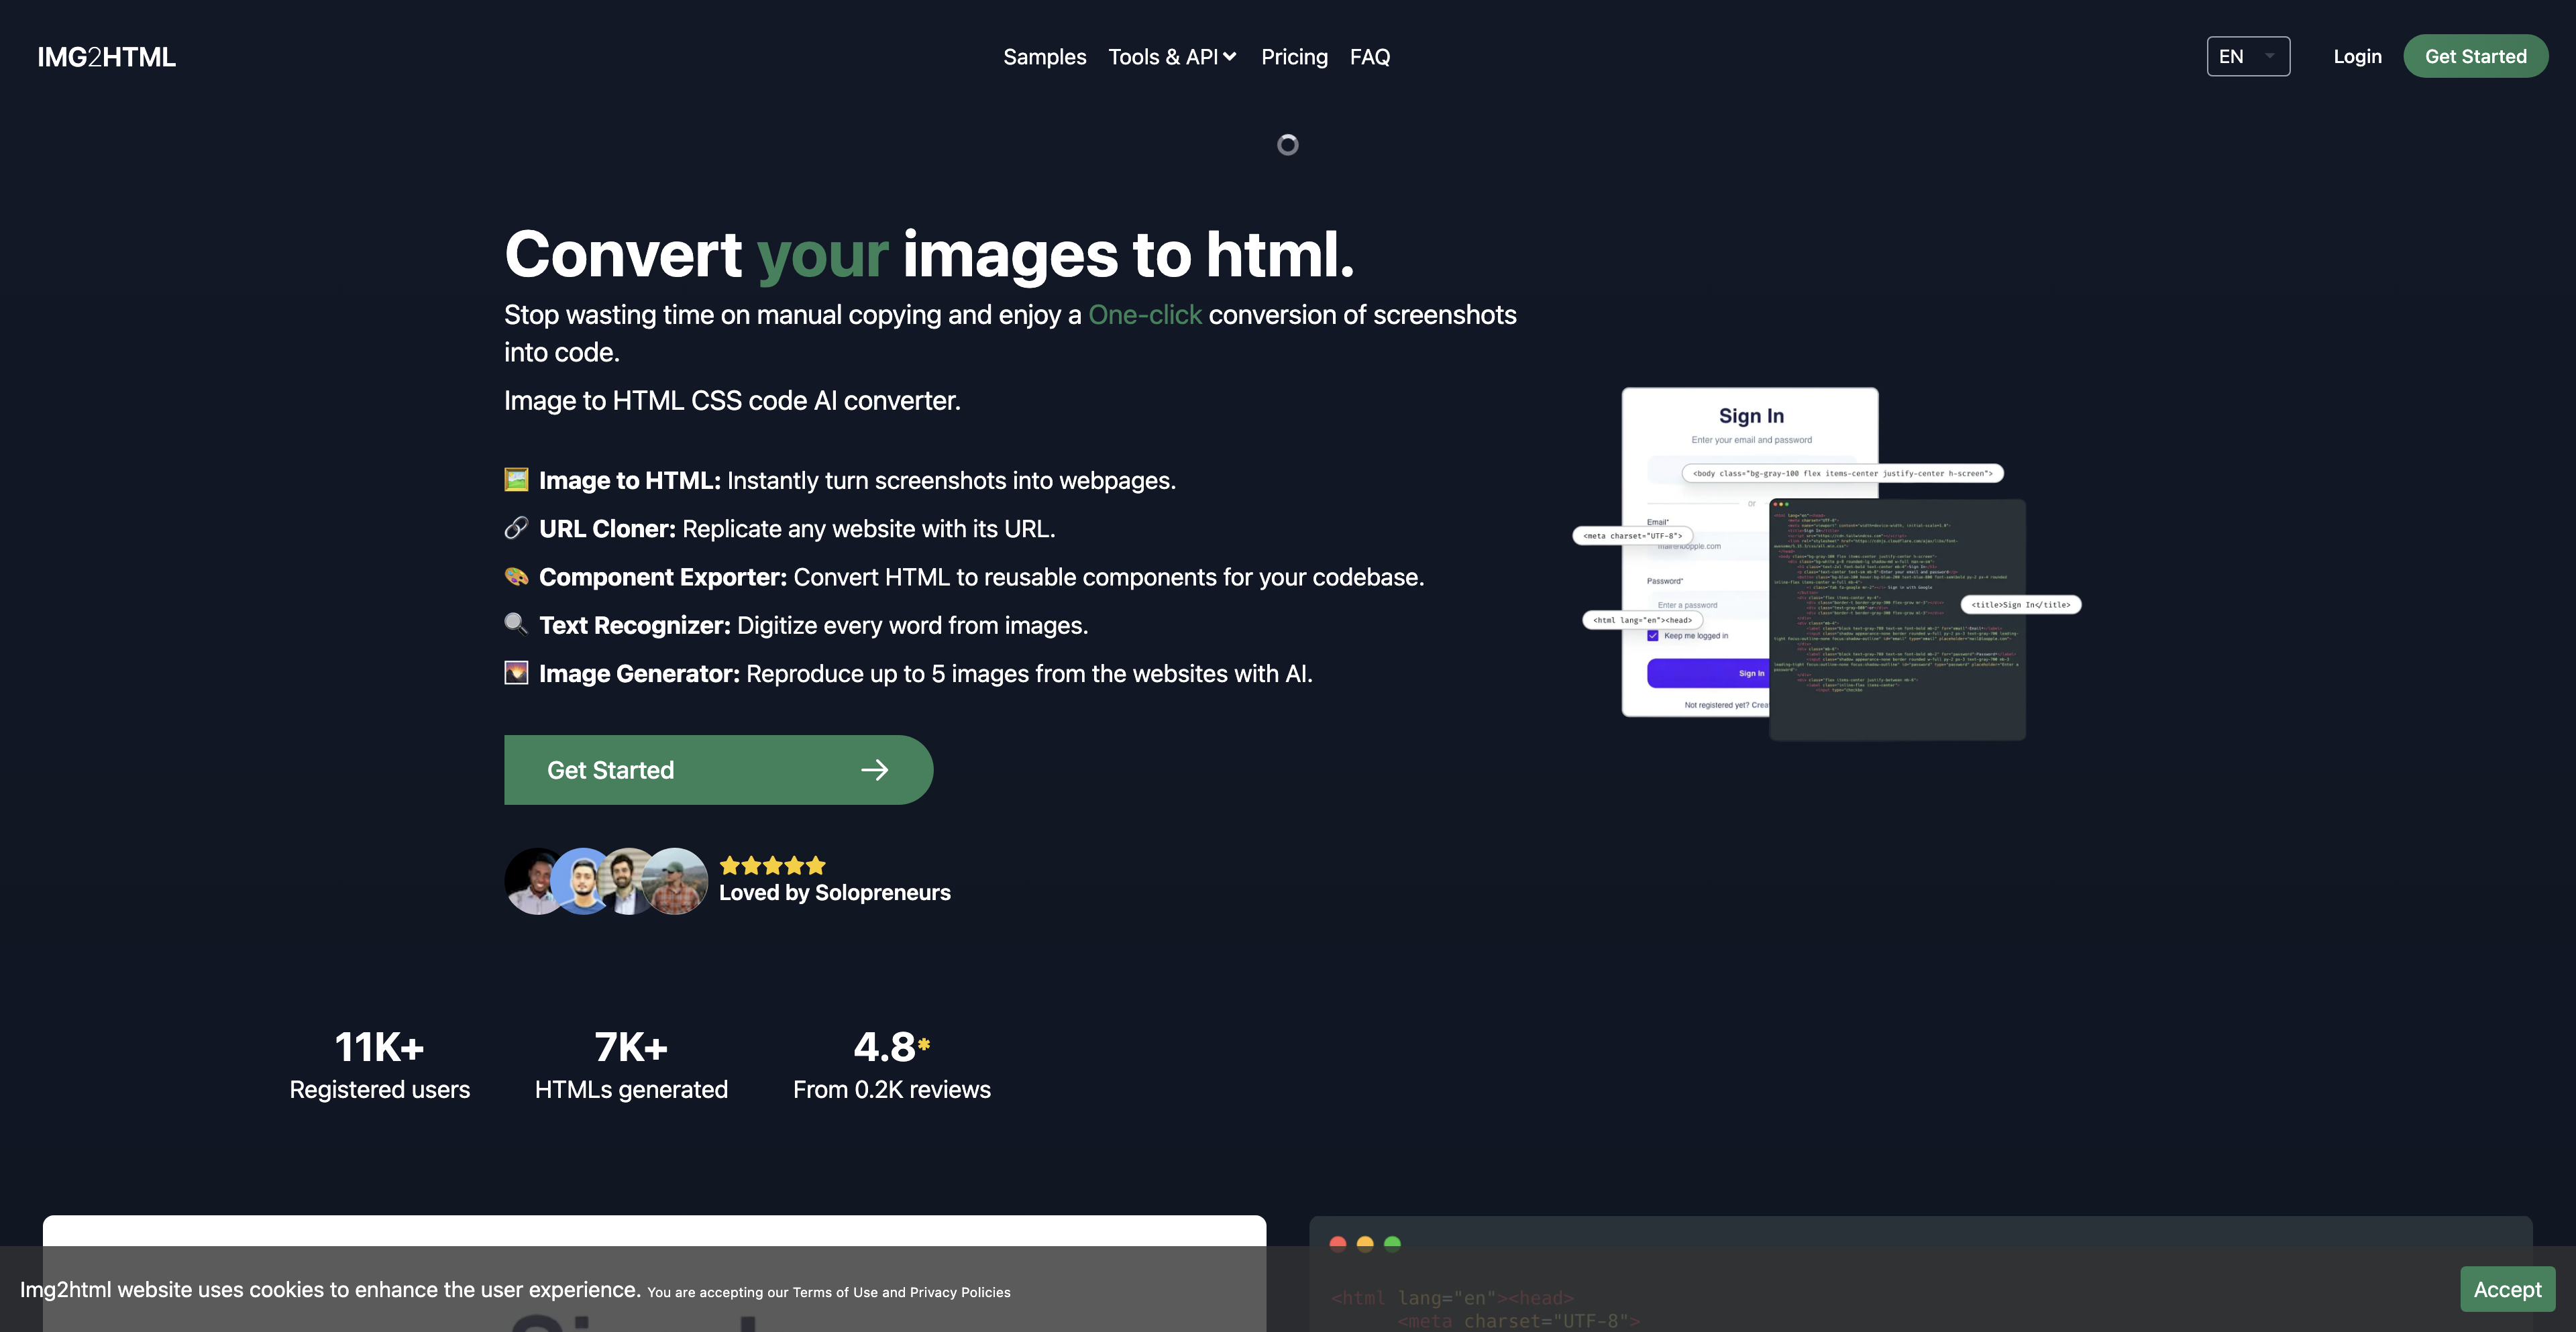The image size is (2576, 1332).
Task: Click the magnifier icon beside Text Recognizer
Action: pos(516,624)
